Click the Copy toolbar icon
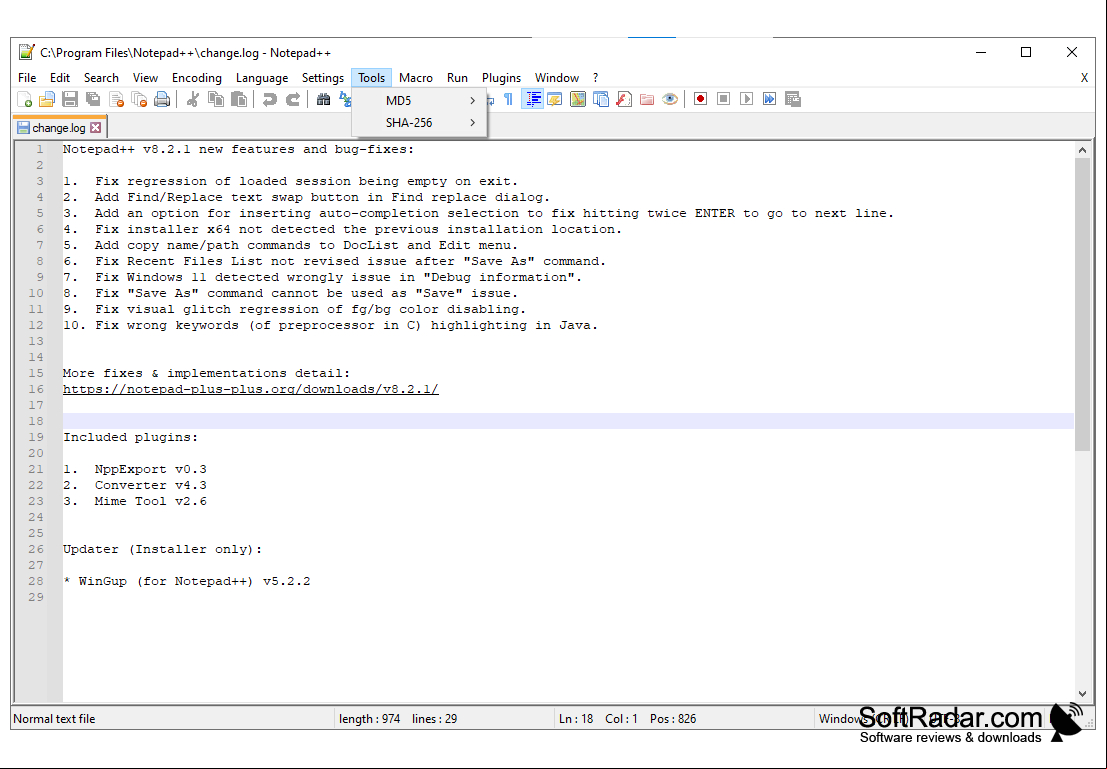This screenshot has height=769, width=1107. pyautogui.click(x=216, y=100)
